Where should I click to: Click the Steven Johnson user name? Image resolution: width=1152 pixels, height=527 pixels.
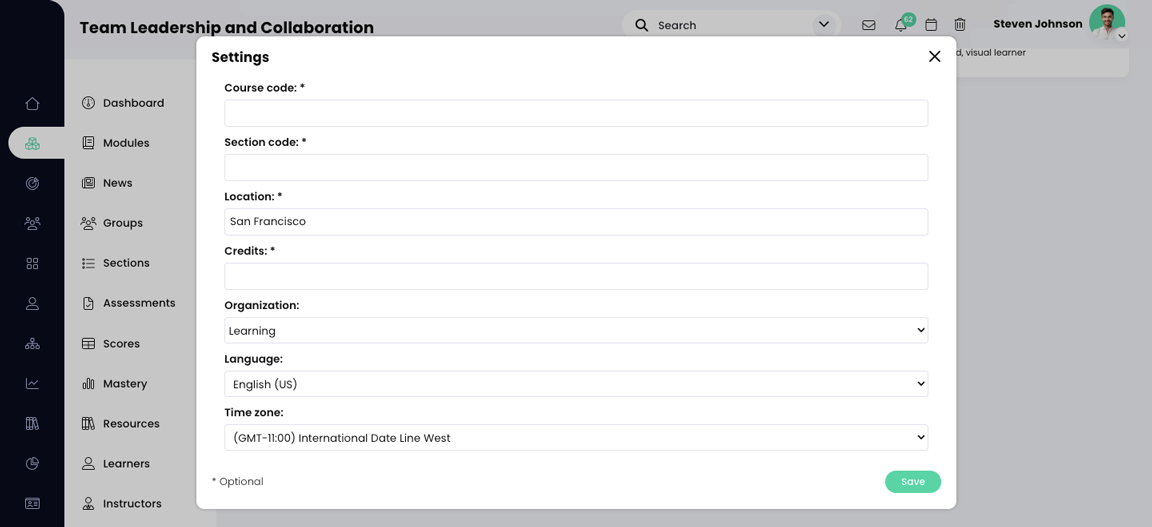1037,24
